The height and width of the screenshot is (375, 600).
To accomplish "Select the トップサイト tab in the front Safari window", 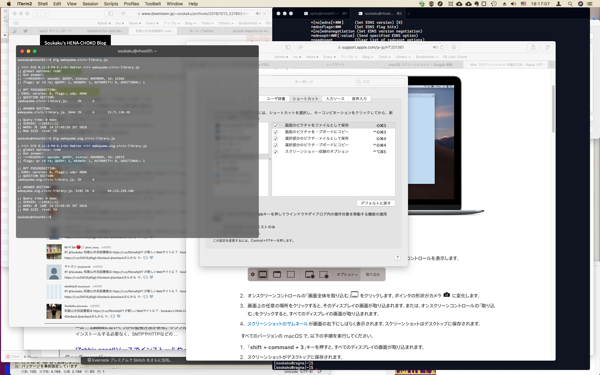I will pos(336,65).
